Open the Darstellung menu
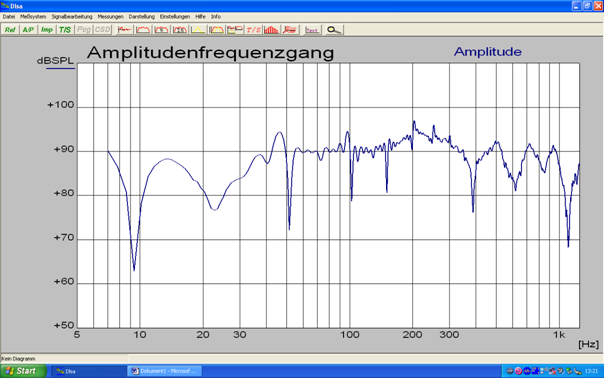This screenshot has width=605, height=379. (142, 17)
